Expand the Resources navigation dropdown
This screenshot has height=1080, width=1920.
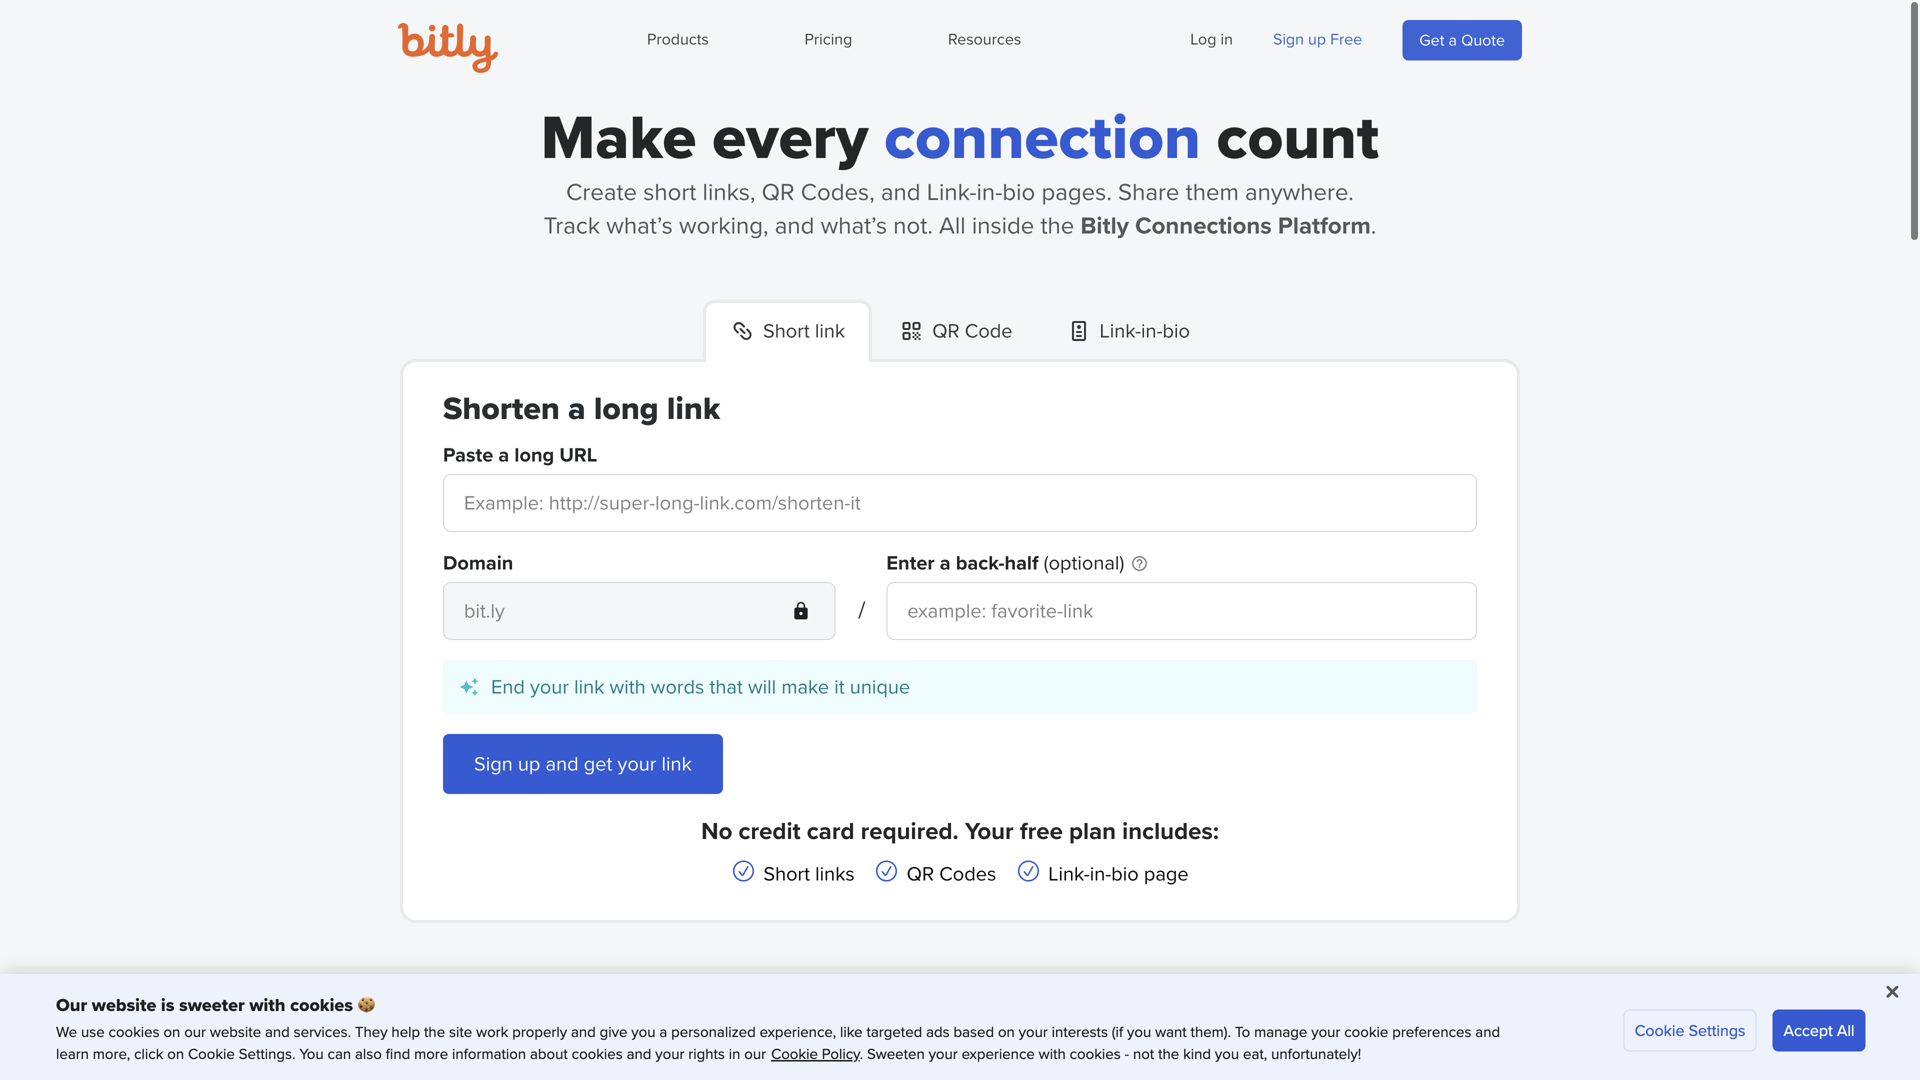tap(985, 40)
